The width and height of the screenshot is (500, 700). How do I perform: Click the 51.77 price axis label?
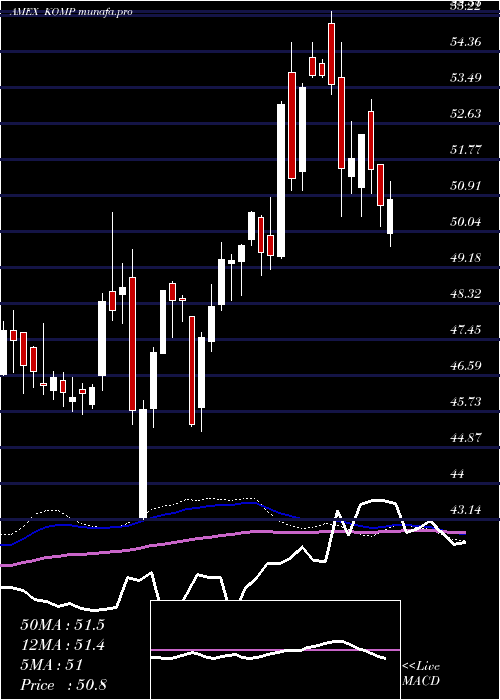pos(466,150)
